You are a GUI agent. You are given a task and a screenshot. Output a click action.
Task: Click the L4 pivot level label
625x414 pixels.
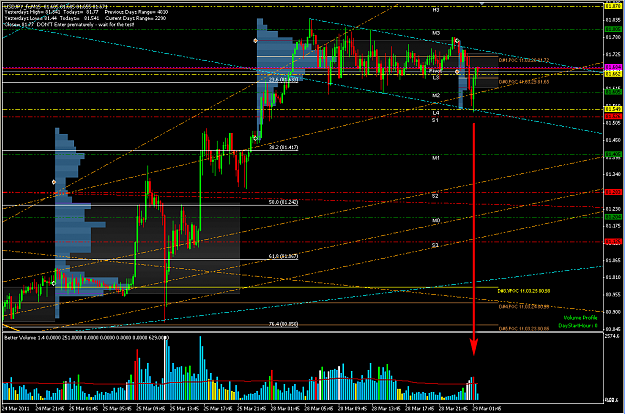click(x=436, y=113)
